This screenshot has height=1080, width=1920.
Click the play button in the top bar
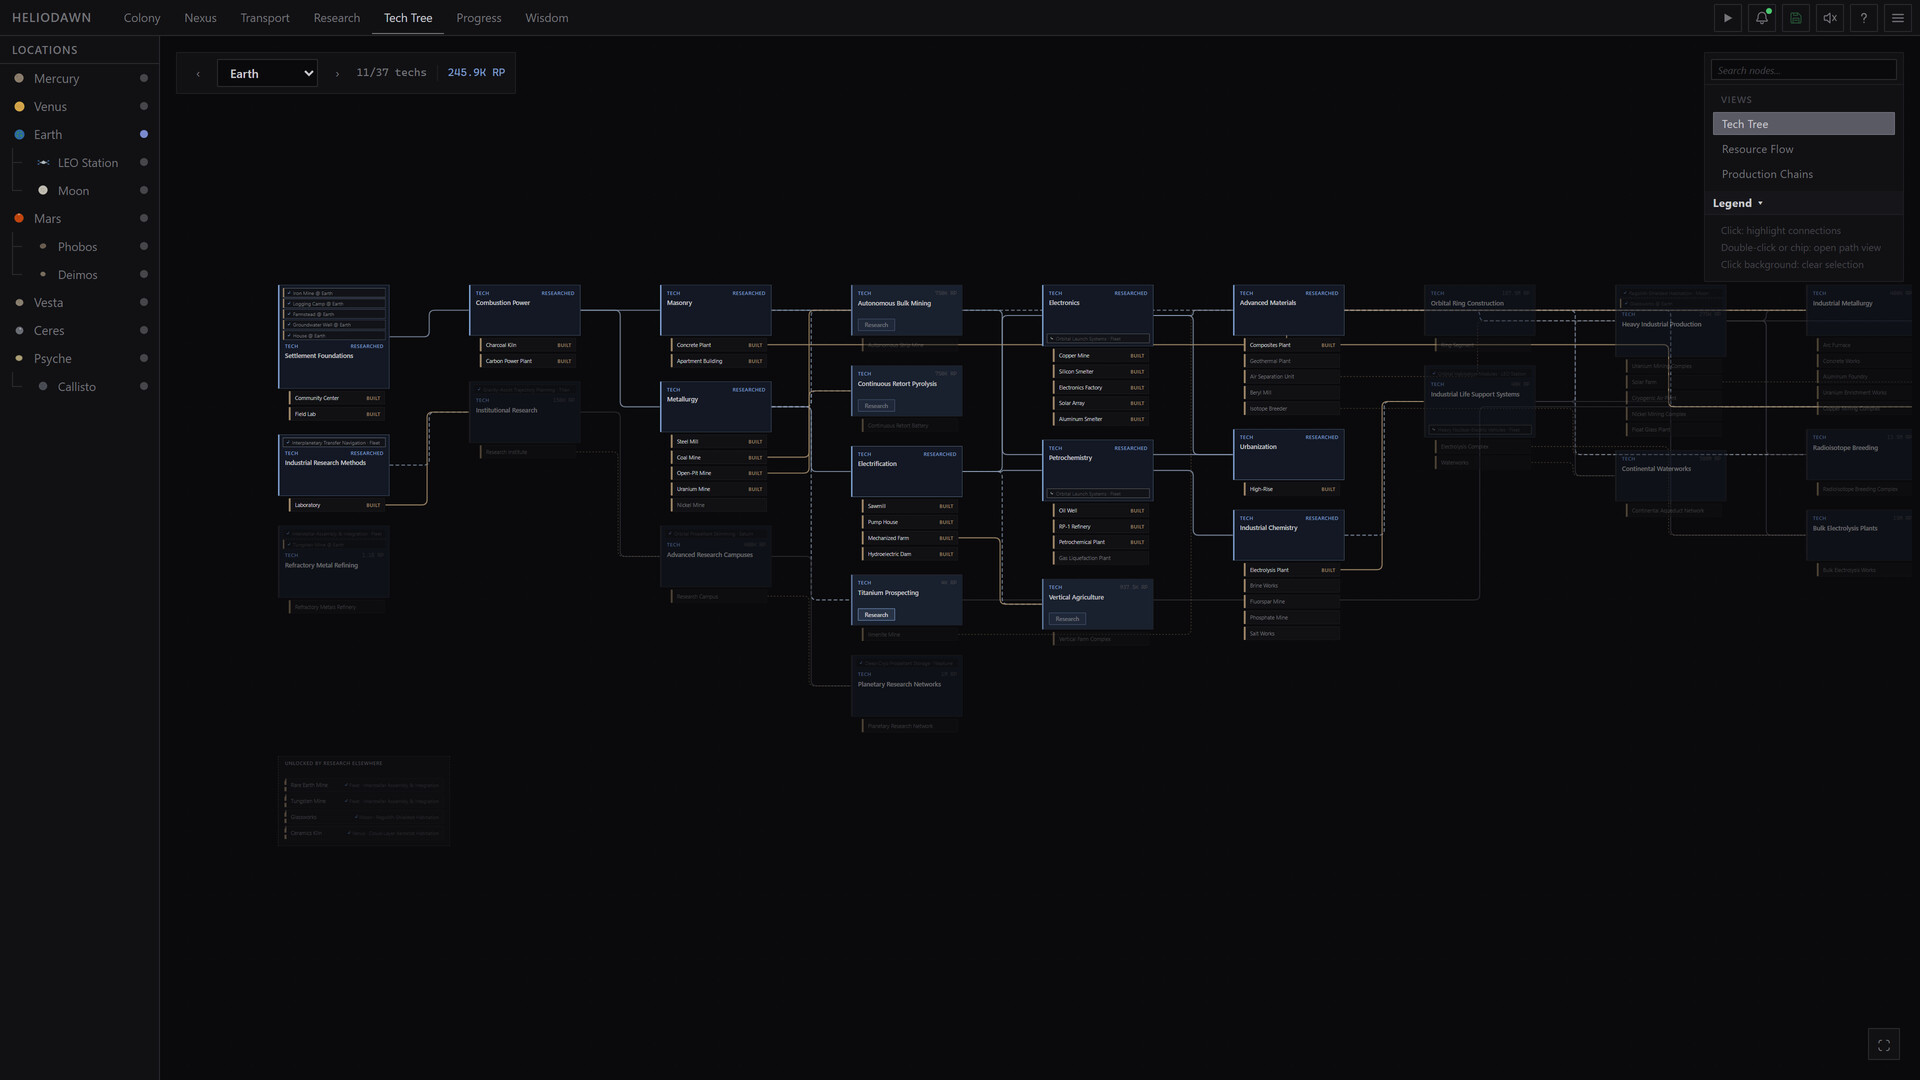click(1727, 18)
